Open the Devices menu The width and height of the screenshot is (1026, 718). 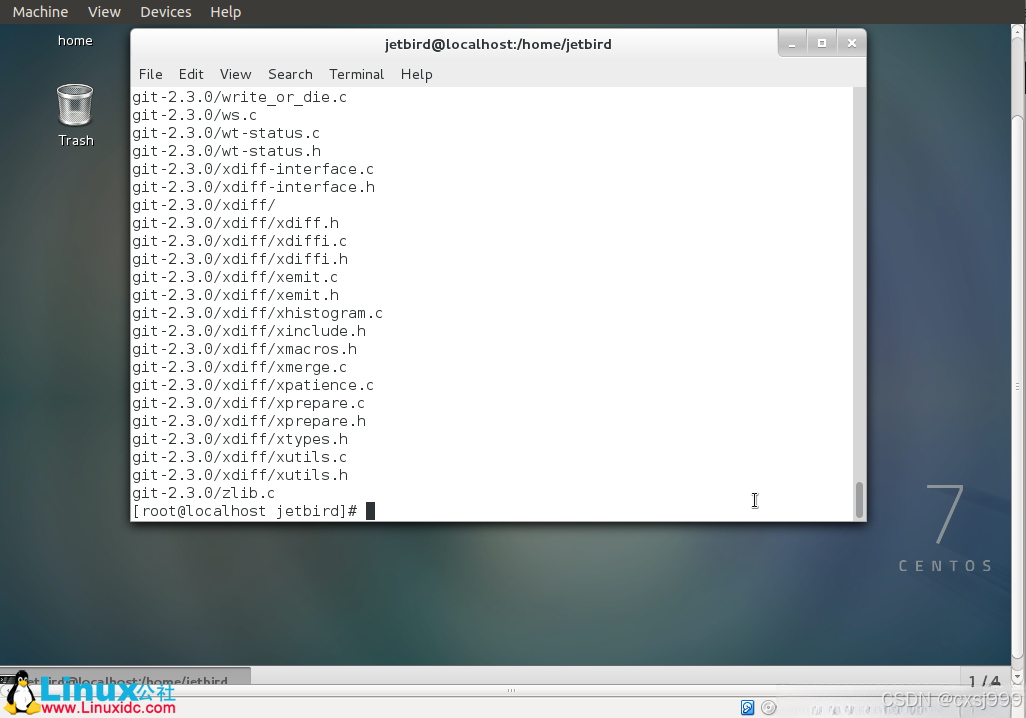(x=165, y=11)
